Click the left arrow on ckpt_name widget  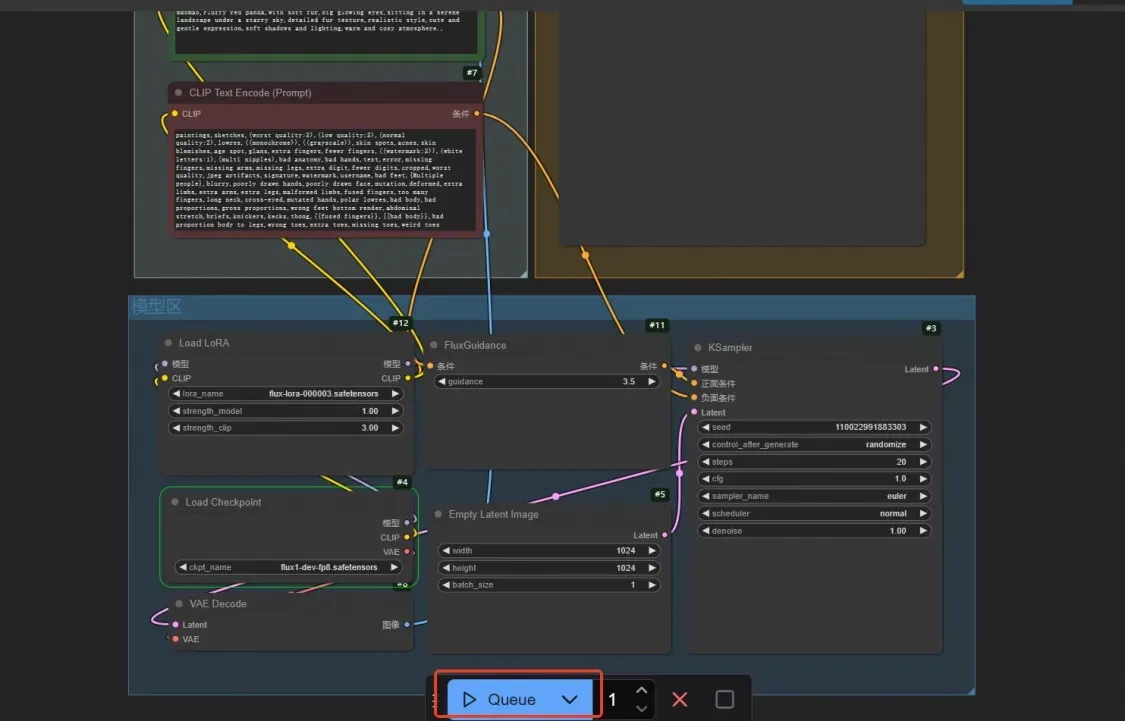click(x=182, y=567)
